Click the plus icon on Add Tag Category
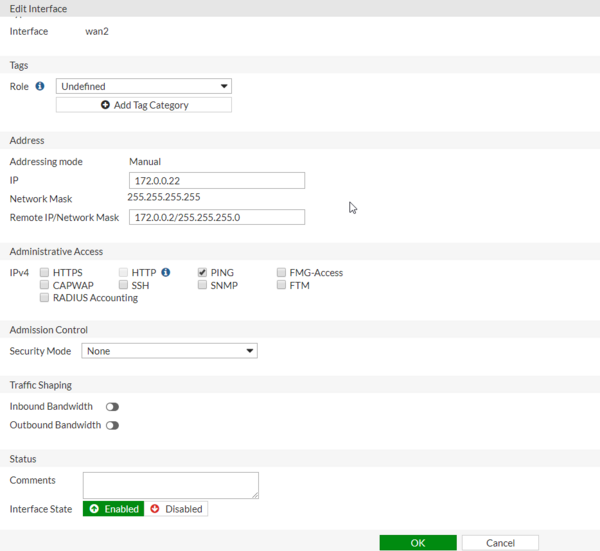This screenshot has width=600, height=551. click(105, 105)
